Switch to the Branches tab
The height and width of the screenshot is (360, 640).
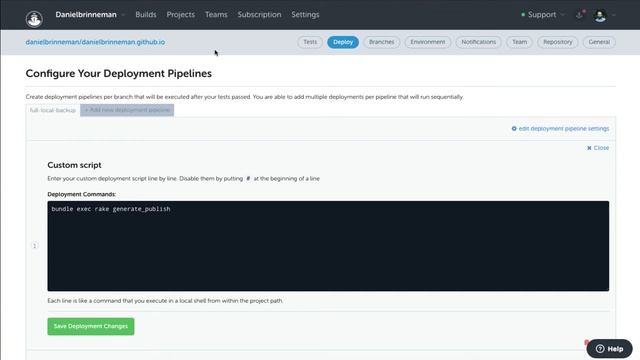[x=382, y=42]
